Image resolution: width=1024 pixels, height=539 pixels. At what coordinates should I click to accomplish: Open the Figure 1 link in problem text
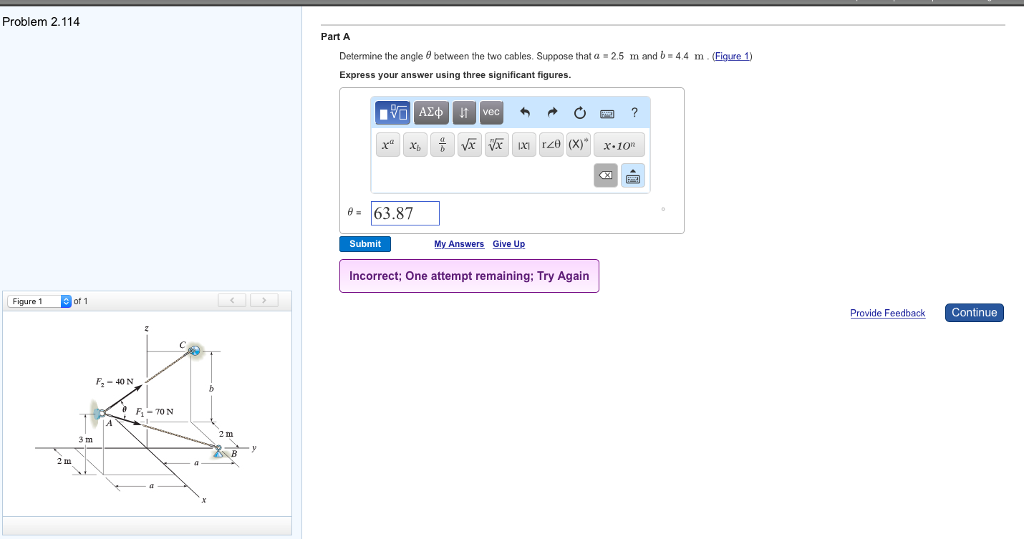732,56
